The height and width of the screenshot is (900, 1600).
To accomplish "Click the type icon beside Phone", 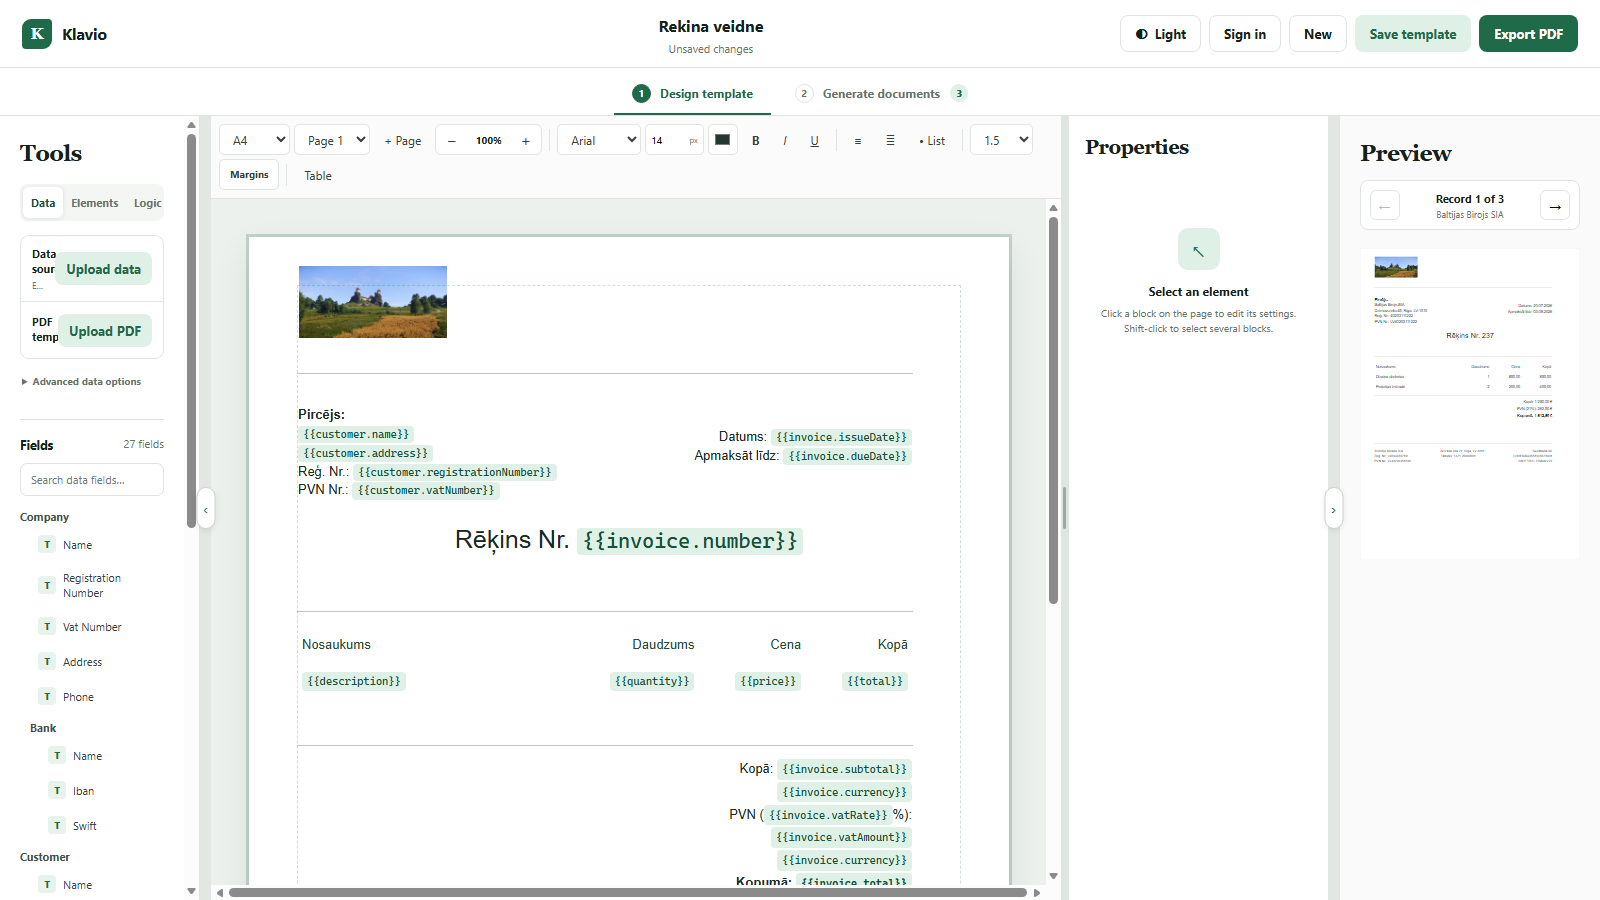I will pos(47,697).
